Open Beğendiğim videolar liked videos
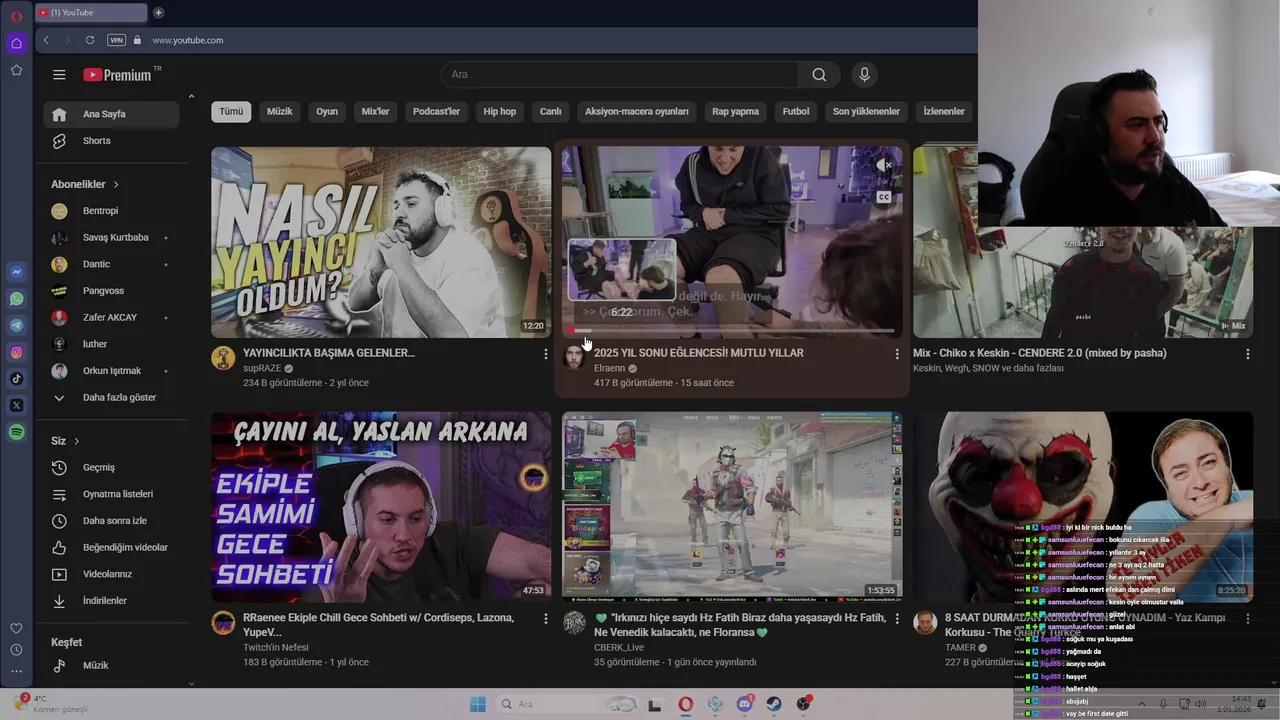 [x=111, y=547]
